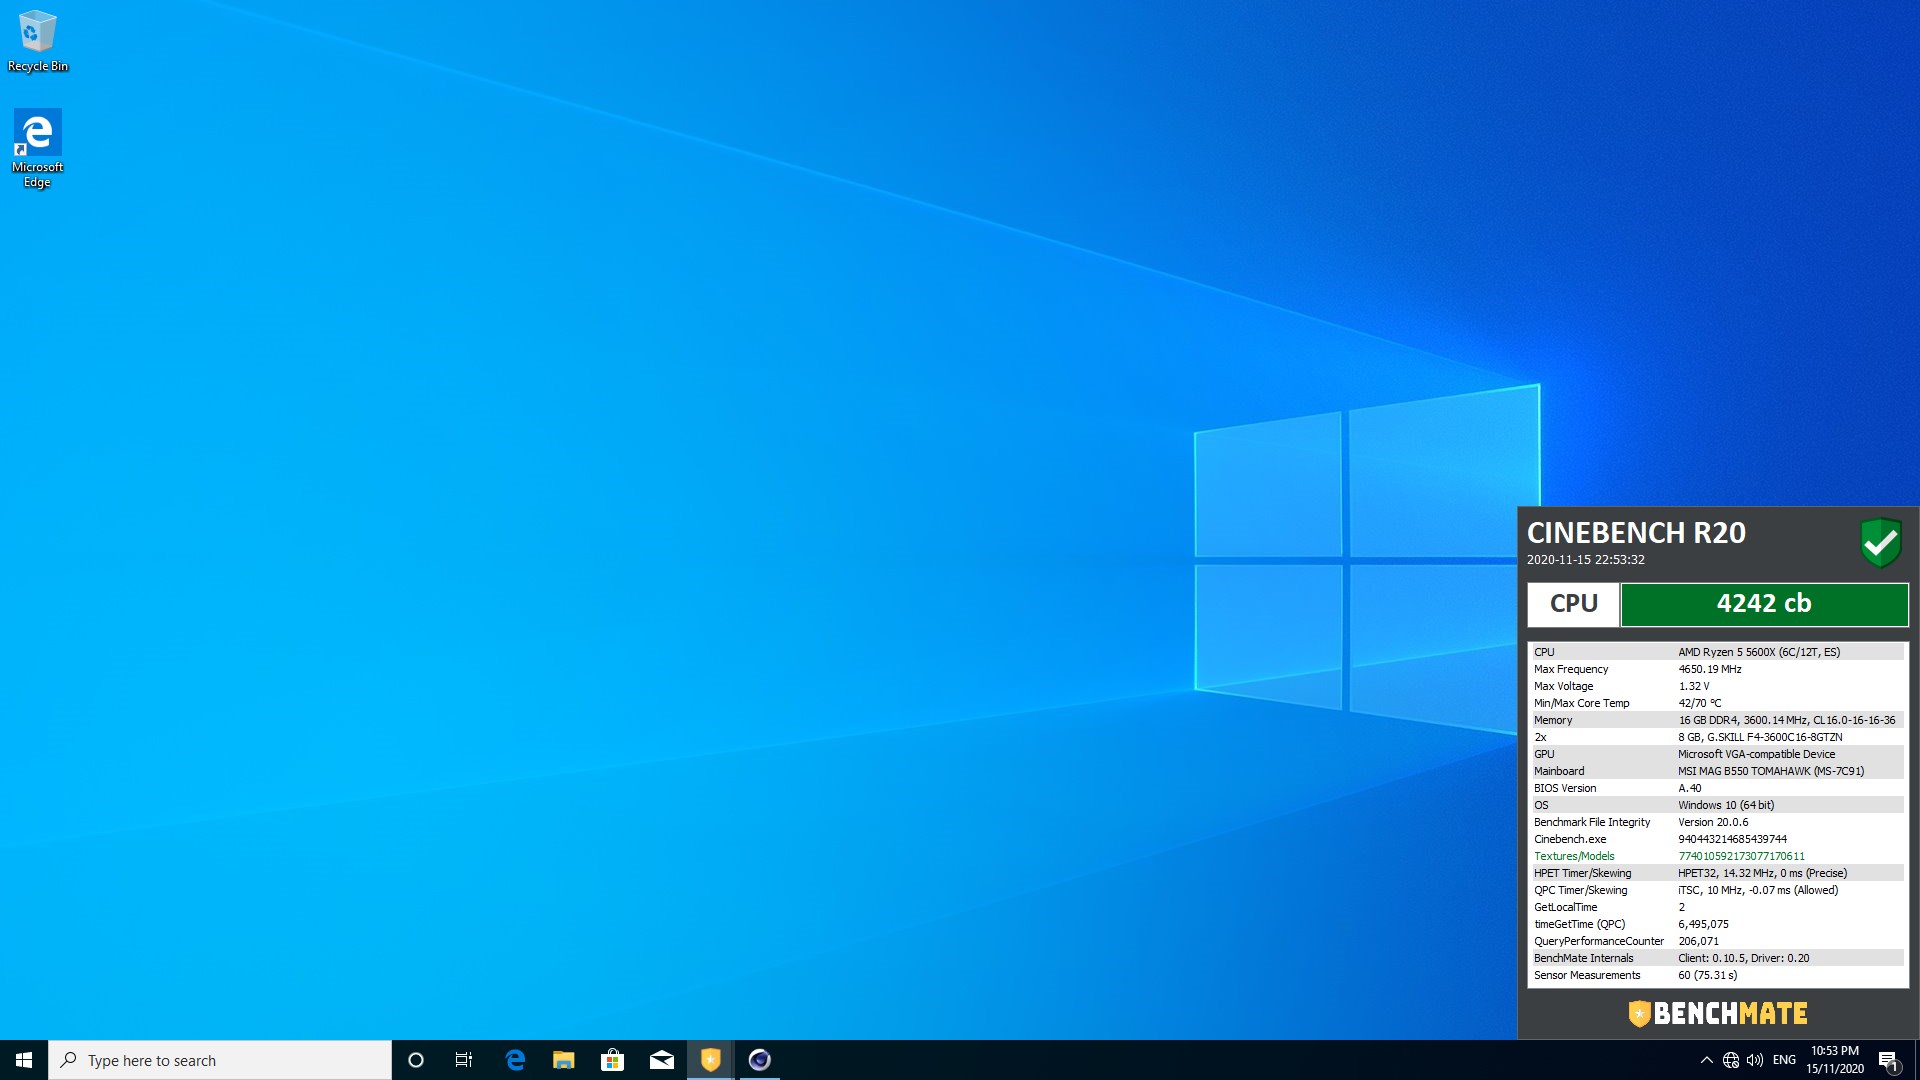Select BIOS Version value A.40
Screen dimensions: 1920x1080
click(x=1689, y=788)
